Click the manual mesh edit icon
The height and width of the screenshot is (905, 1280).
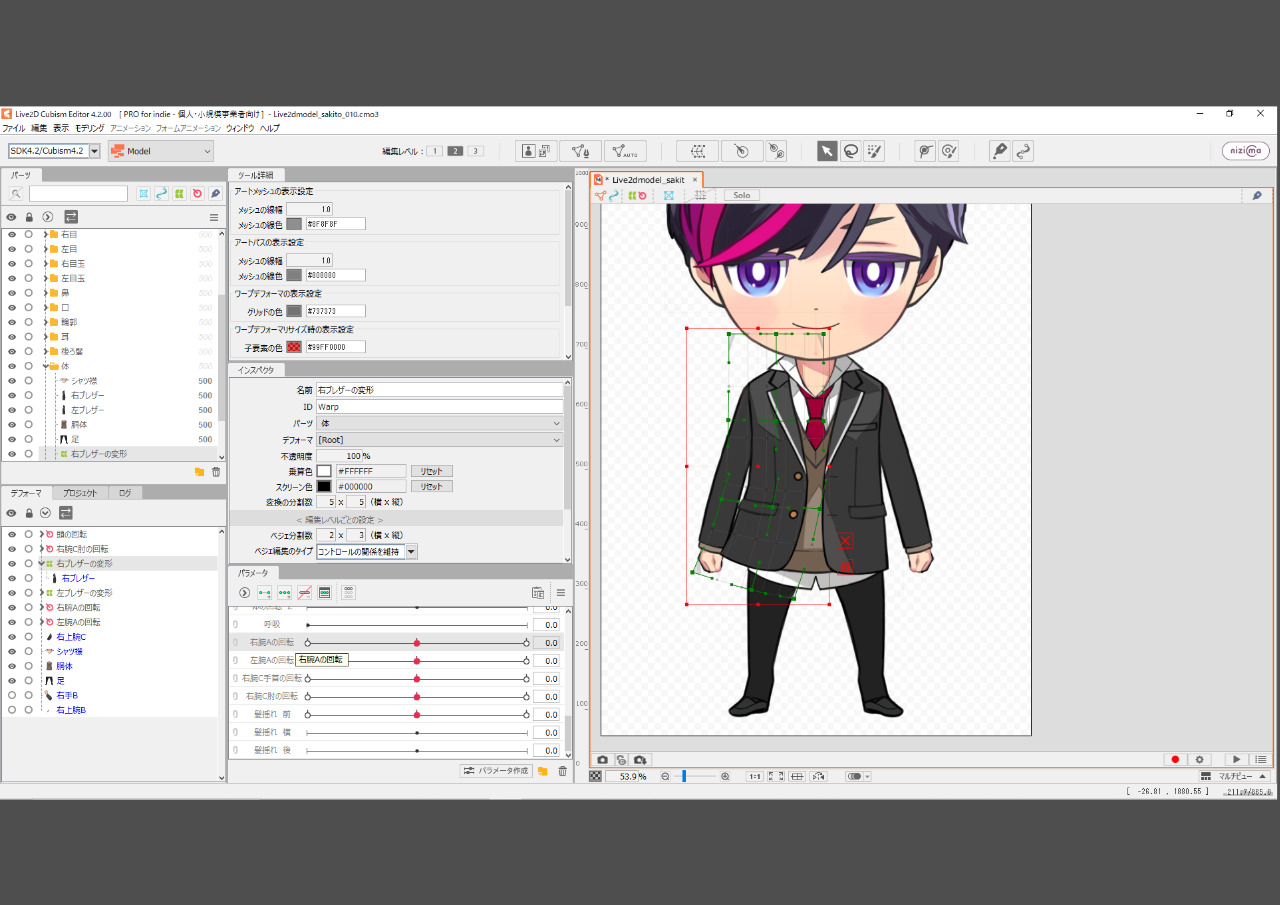coord(580,151)
